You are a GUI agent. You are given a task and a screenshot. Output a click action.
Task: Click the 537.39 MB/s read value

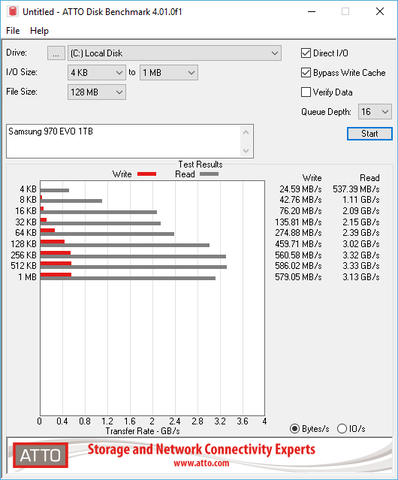click(356, 189)
